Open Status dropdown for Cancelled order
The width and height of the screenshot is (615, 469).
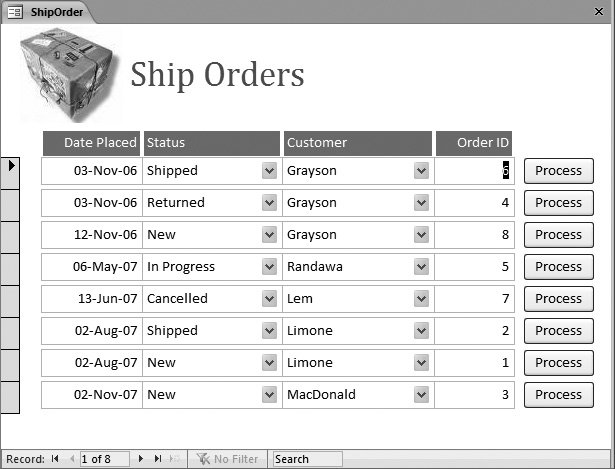coord(269,299)
